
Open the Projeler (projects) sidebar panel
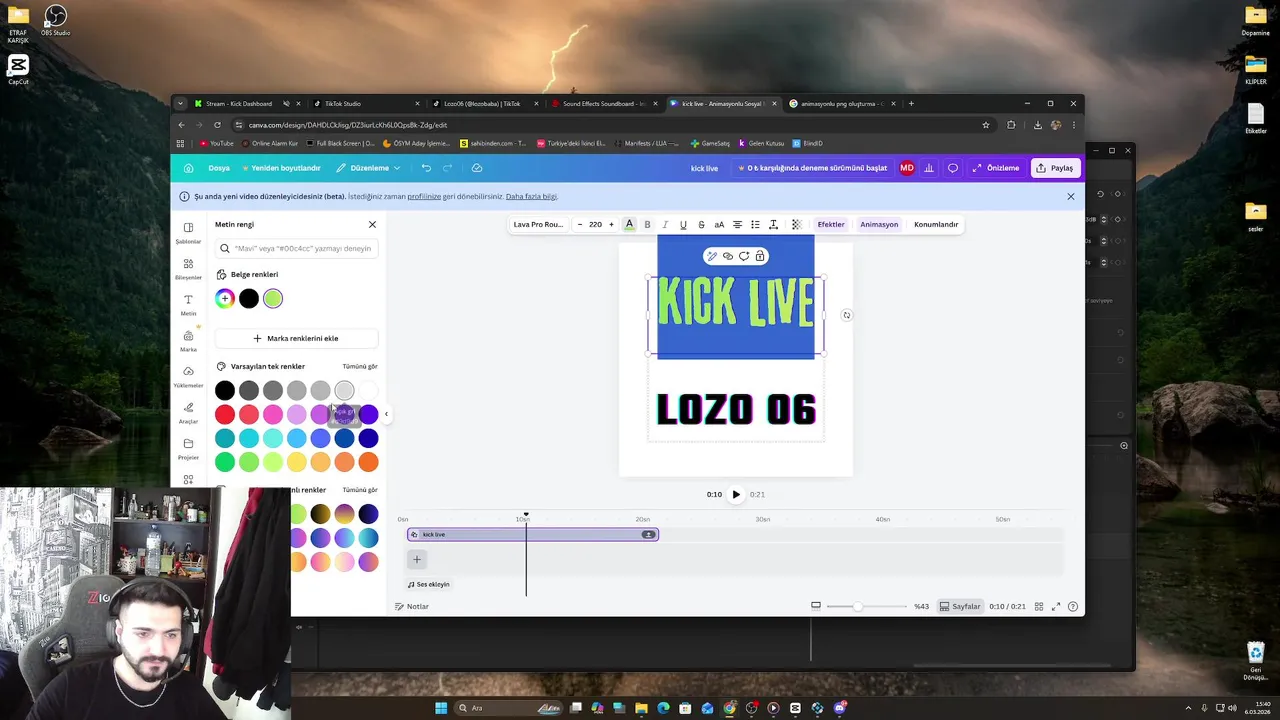188,449
